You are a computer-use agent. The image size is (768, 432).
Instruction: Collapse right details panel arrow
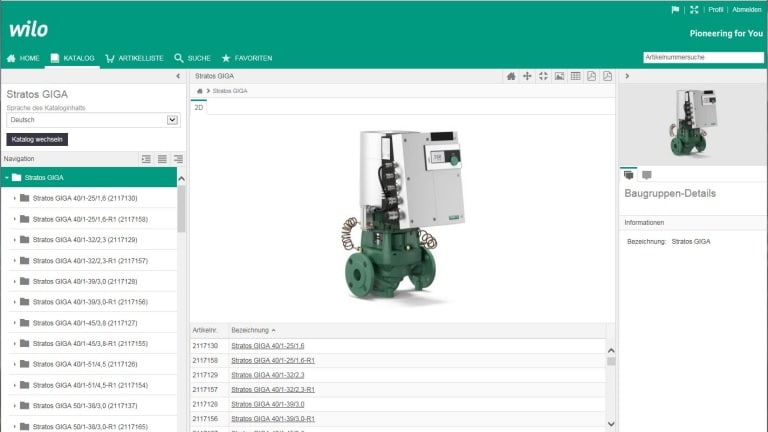click(x=627, y=76)
